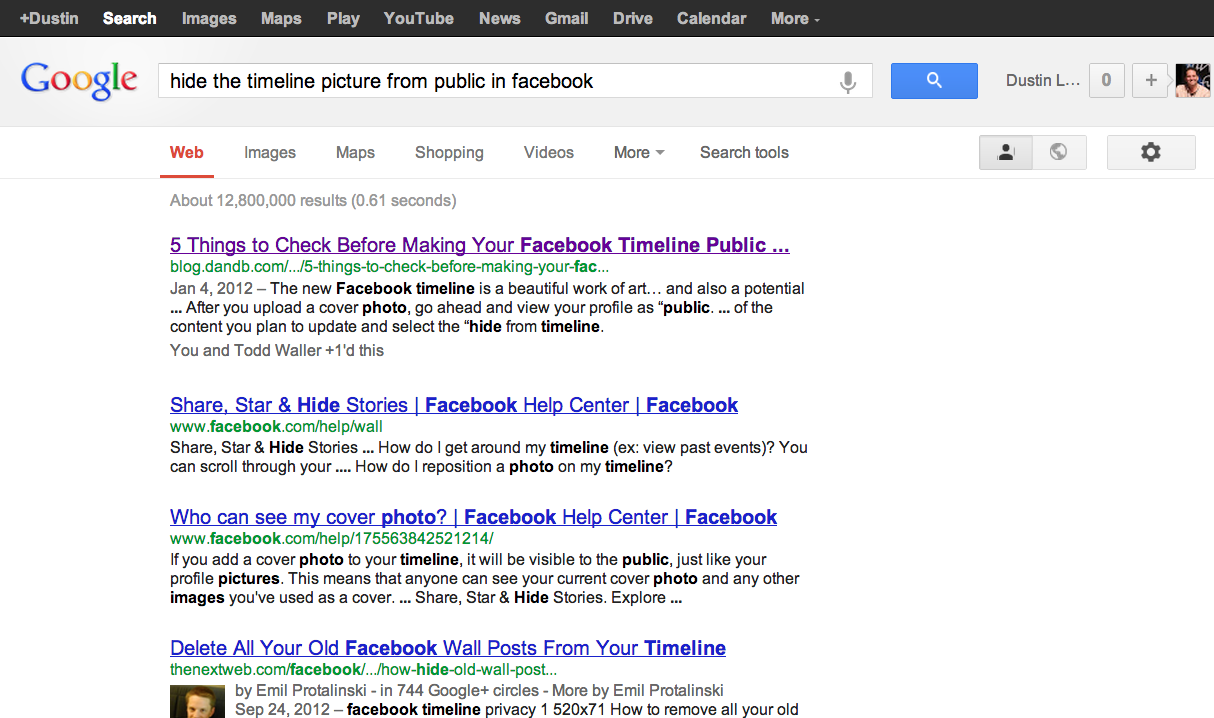1214x718 pixels.
Task: Open 'Who can see my cover photo?' result
Action: 473,517
